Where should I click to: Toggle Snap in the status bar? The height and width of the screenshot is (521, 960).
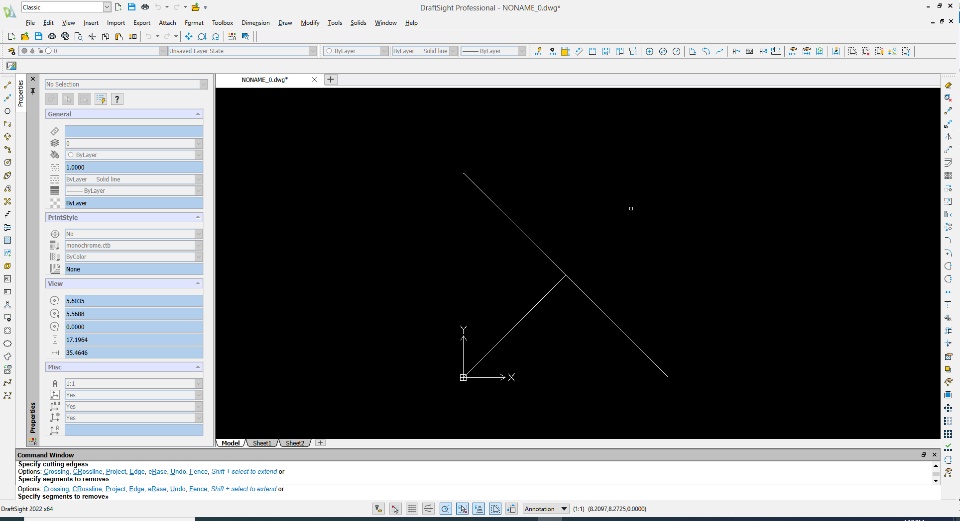[x=378, y=509]
